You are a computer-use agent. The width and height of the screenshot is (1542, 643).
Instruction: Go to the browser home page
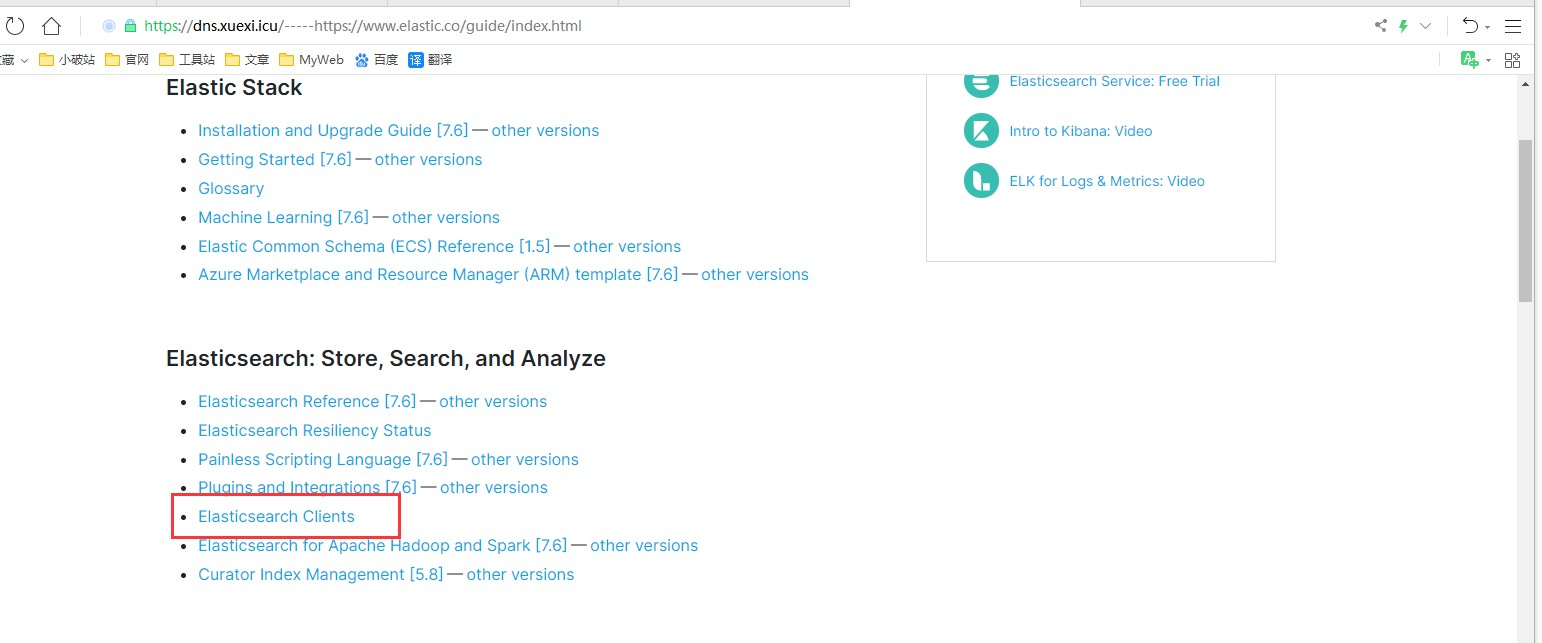click(x=52, y=26)
